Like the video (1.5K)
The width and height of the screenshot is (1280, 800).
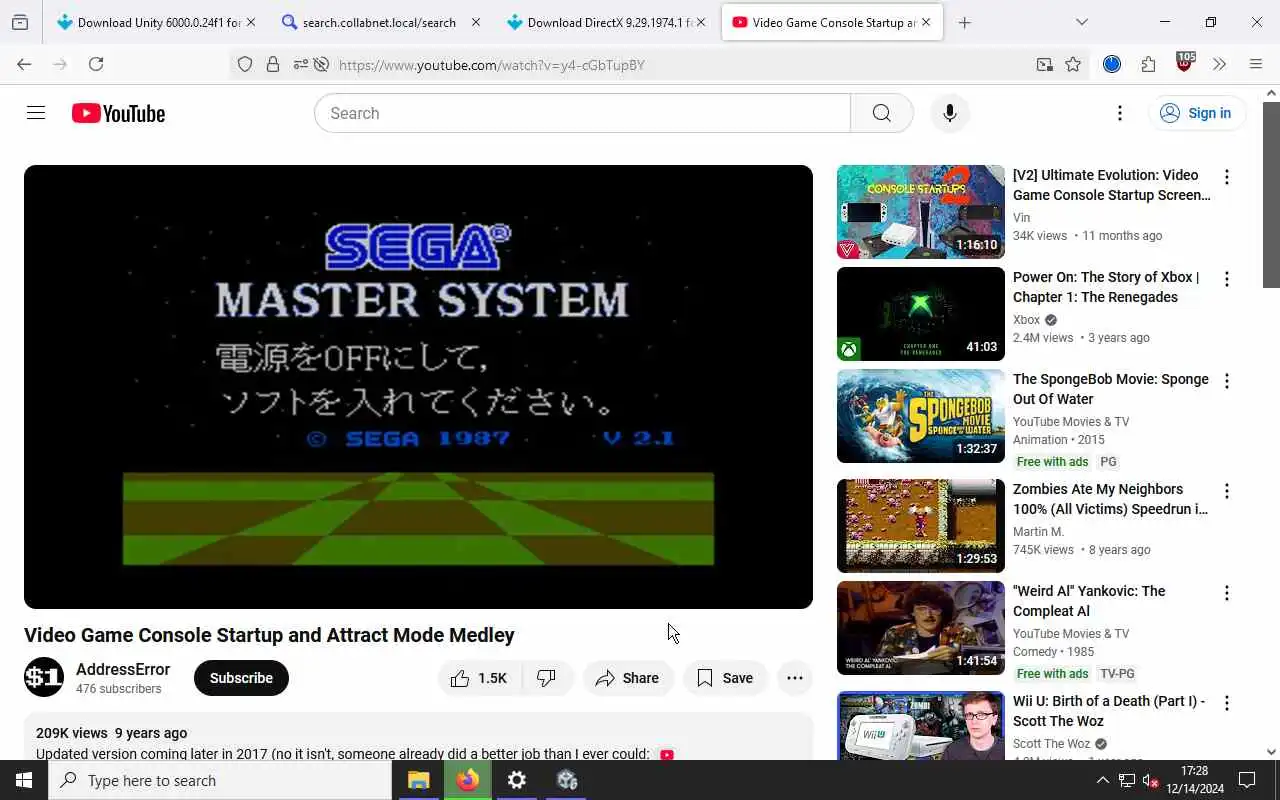(x=479, y=678)
